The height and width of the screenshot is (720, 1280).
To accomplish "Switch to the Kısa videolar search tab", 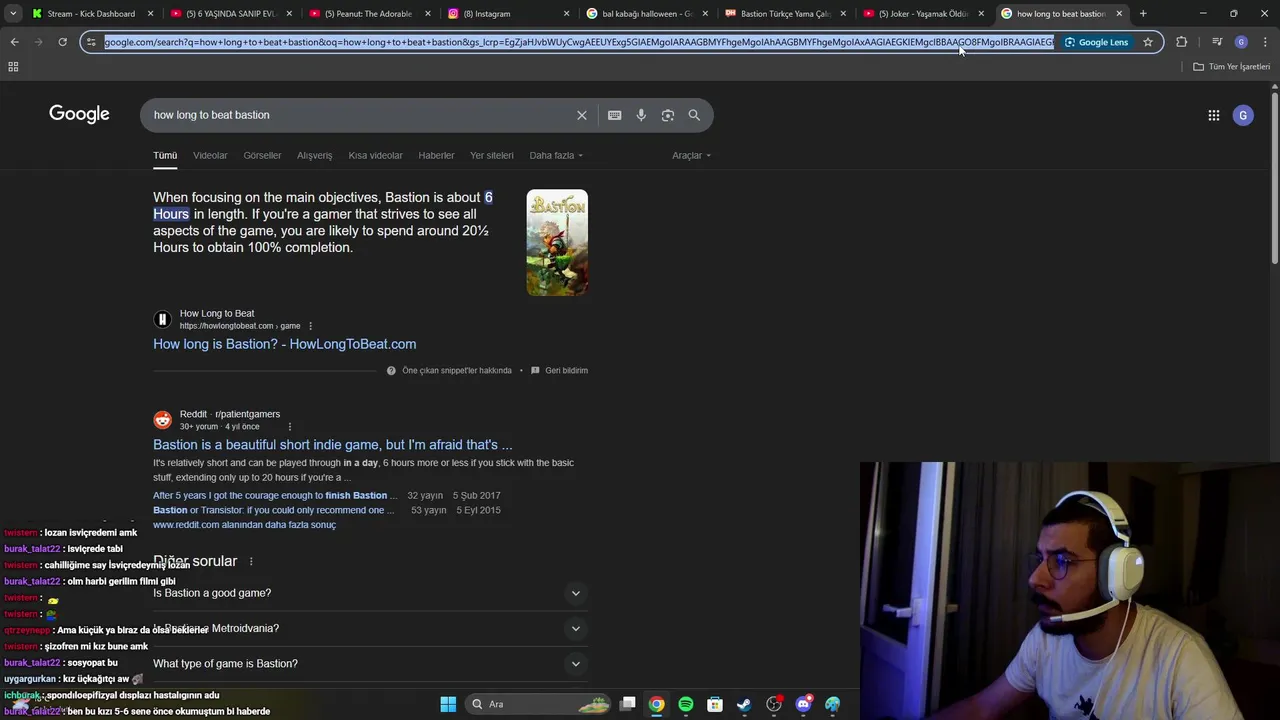I will point(375,155).
